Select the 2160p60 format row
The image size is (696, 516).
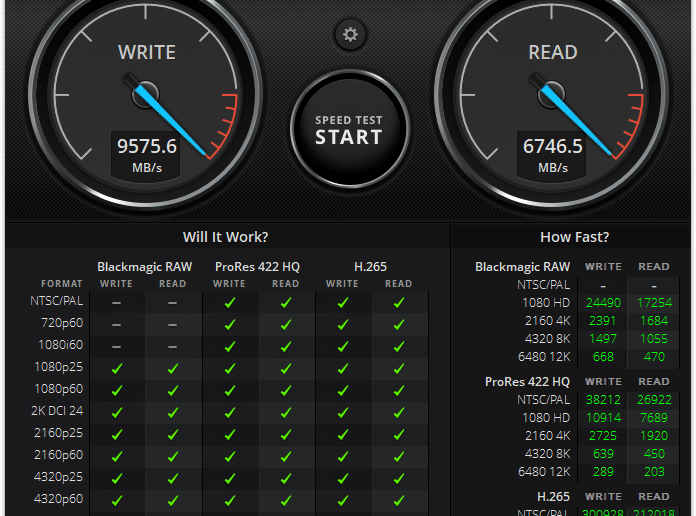[59, 455]
